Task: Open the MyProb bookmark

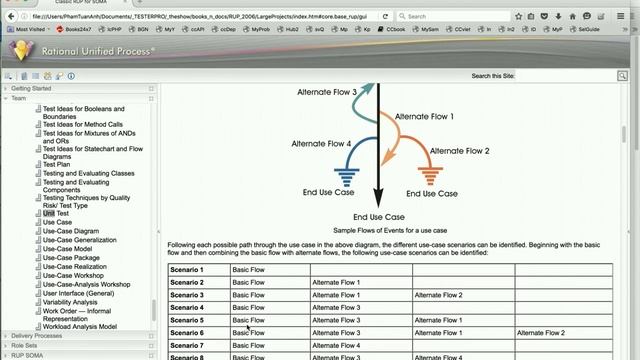Action: tap(256, 29)
